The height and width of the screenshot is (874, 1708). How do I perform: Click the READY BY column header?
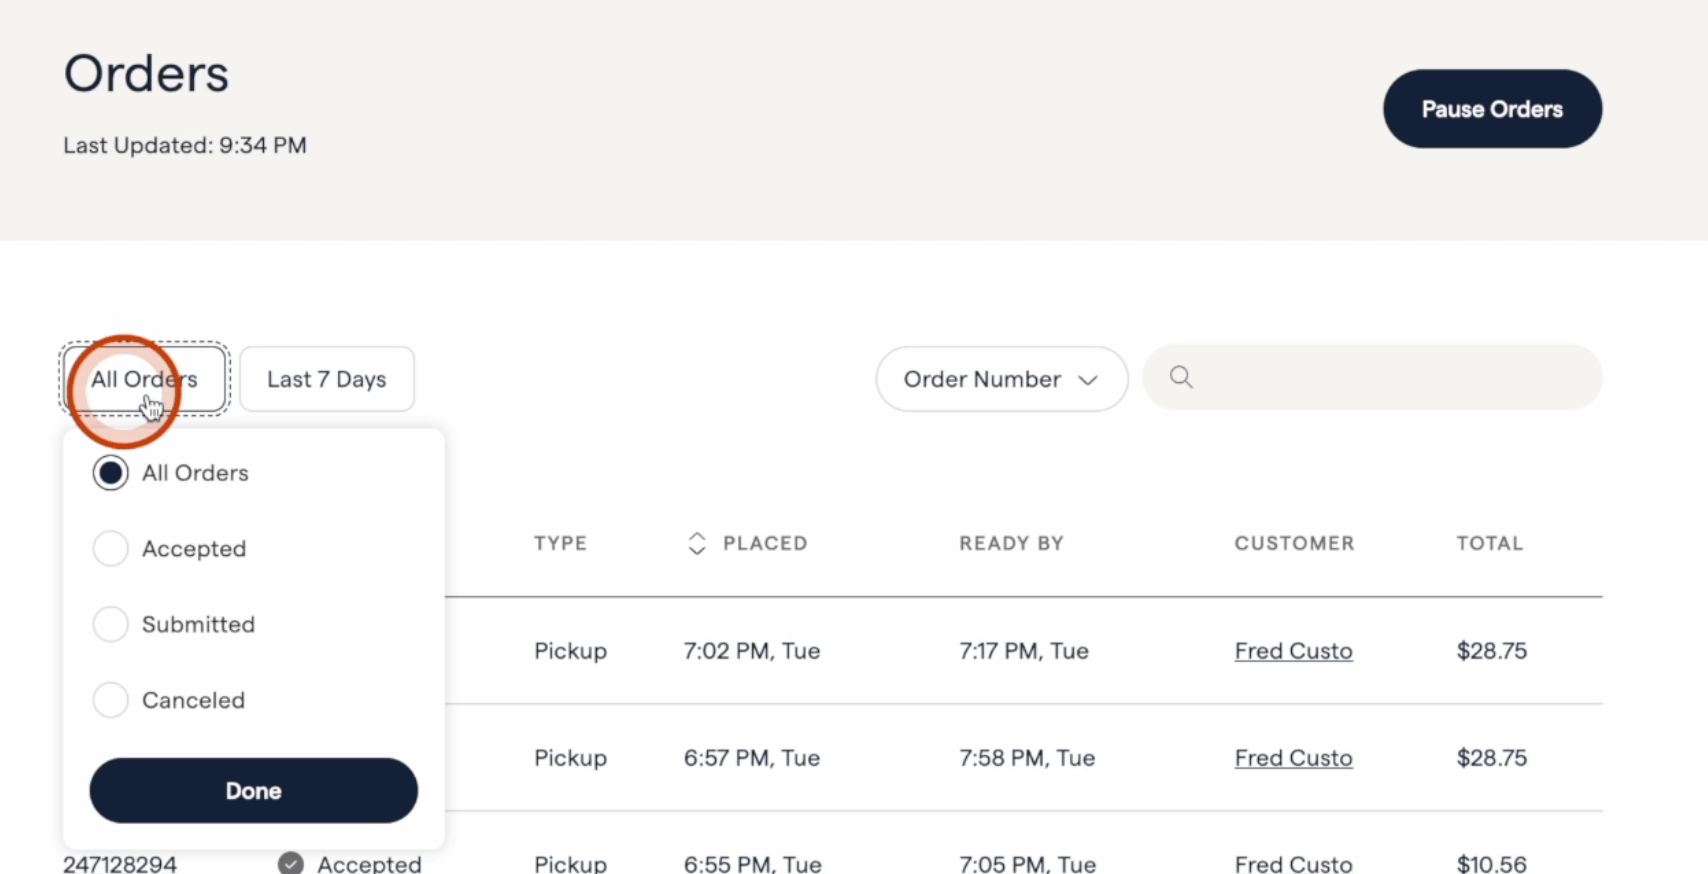(x=1011, y=543)
